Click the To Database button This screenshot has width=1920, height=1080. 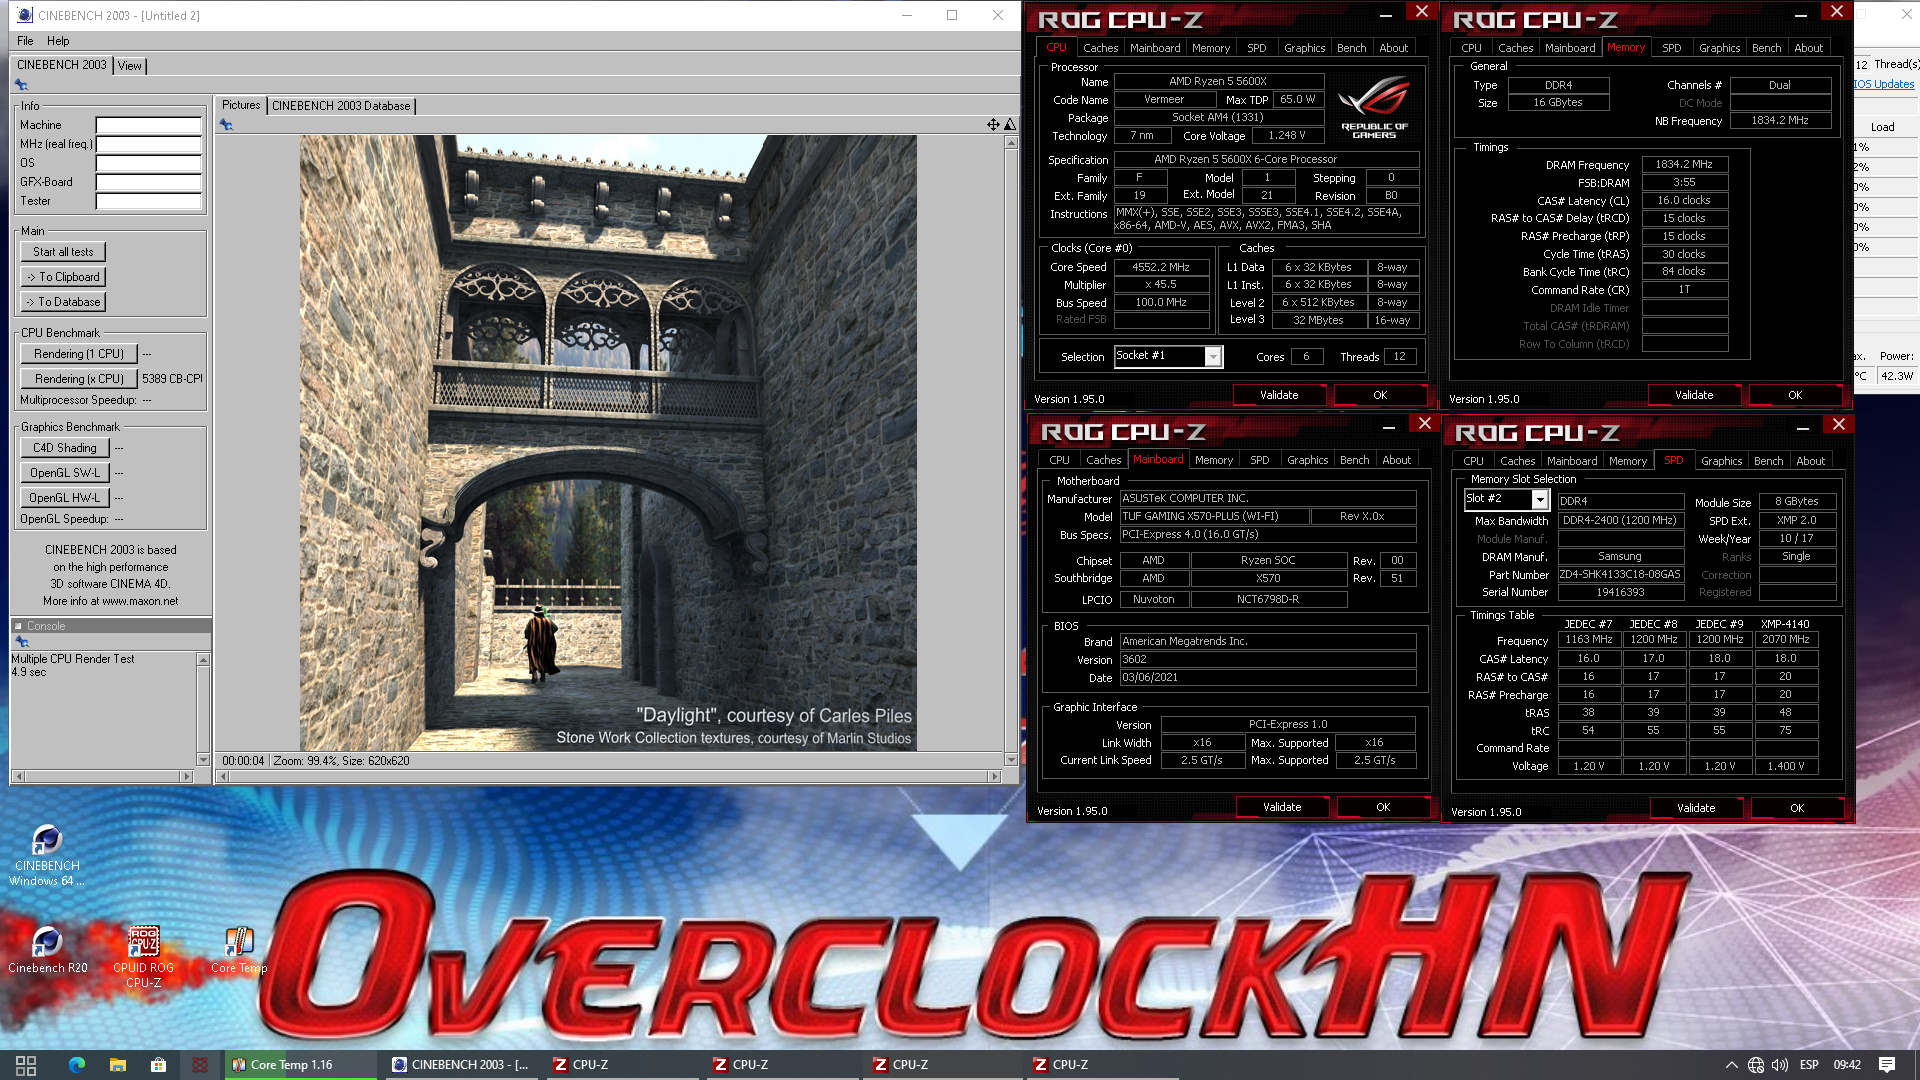point(63,302)
